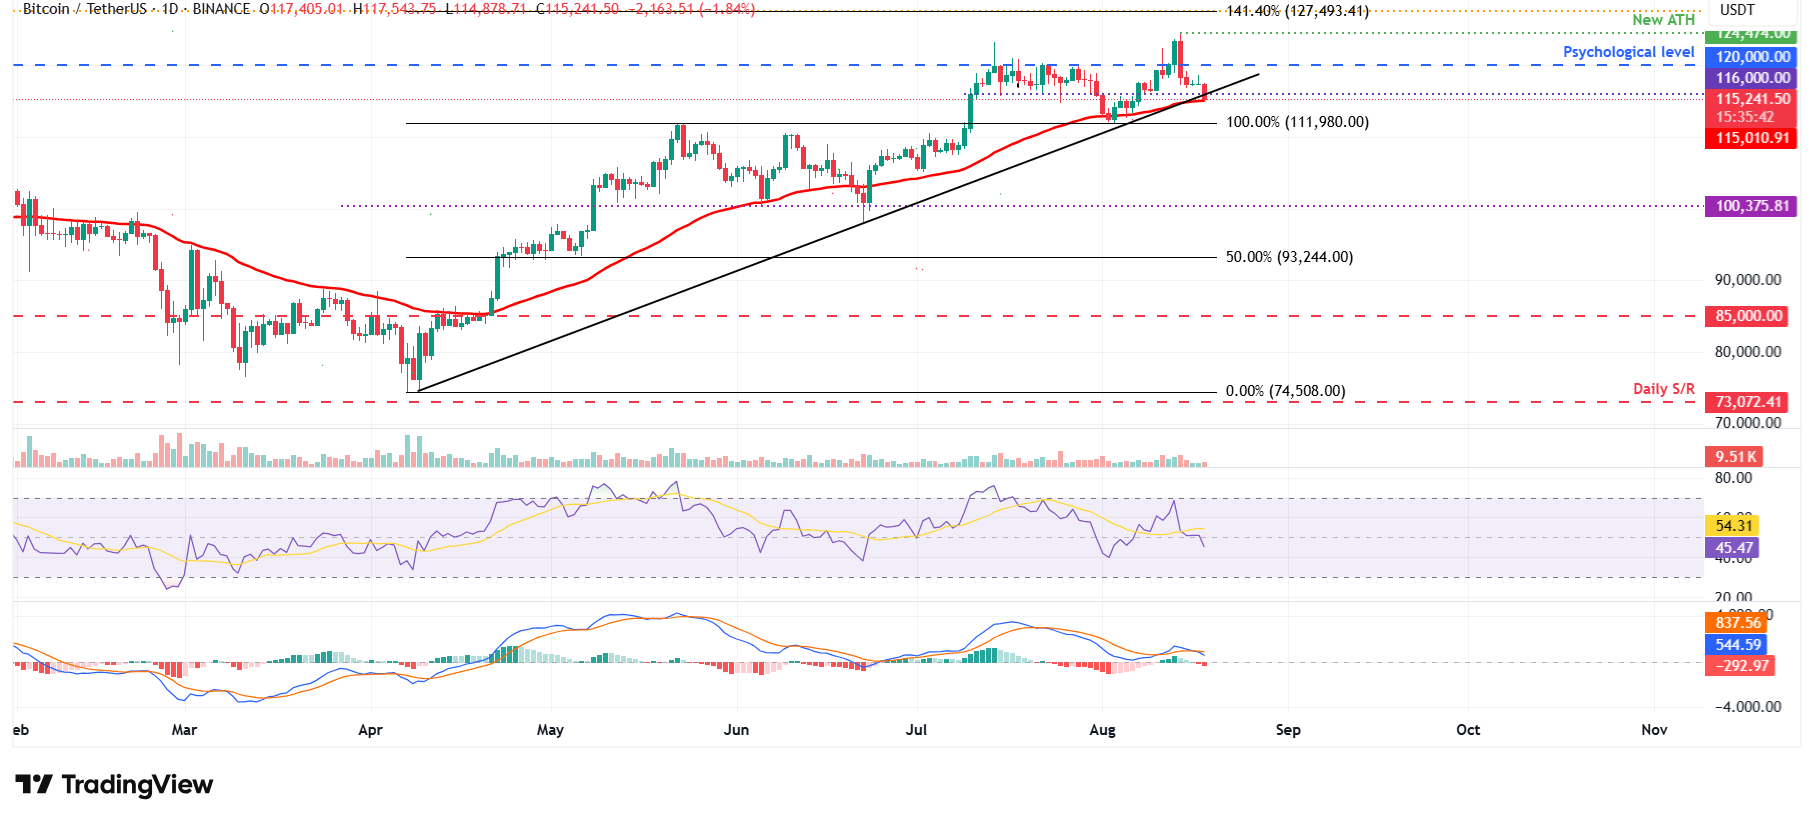Image resolution: width=1814 pixels, height=822 pixels.
Task: Click Jun on the time axis
Action: pyautogui.click(x=736, y=730)
